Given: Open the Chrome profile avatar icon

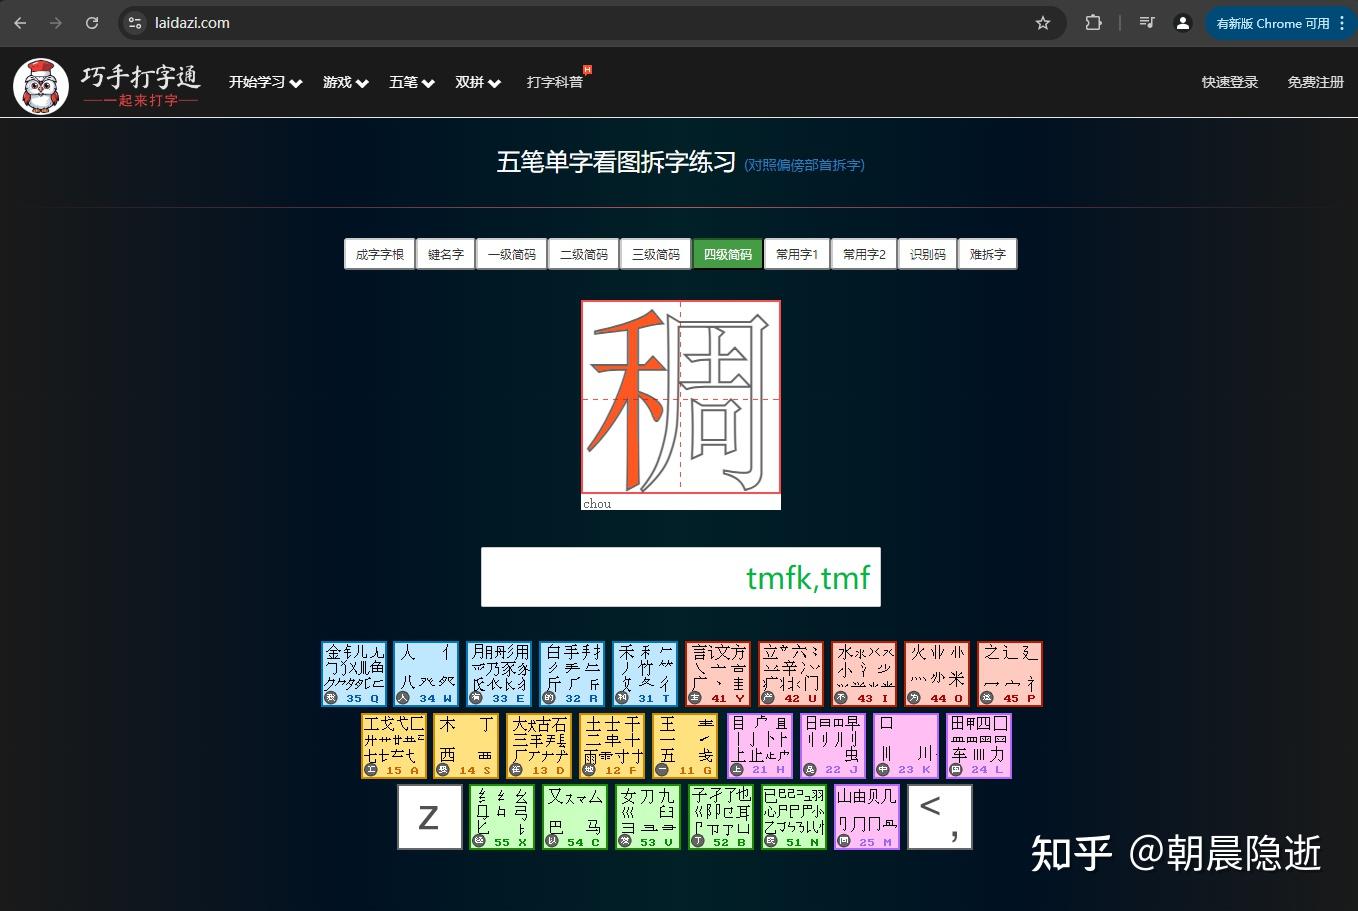Looking at the screenshot, I should [x=1183, y=23].
